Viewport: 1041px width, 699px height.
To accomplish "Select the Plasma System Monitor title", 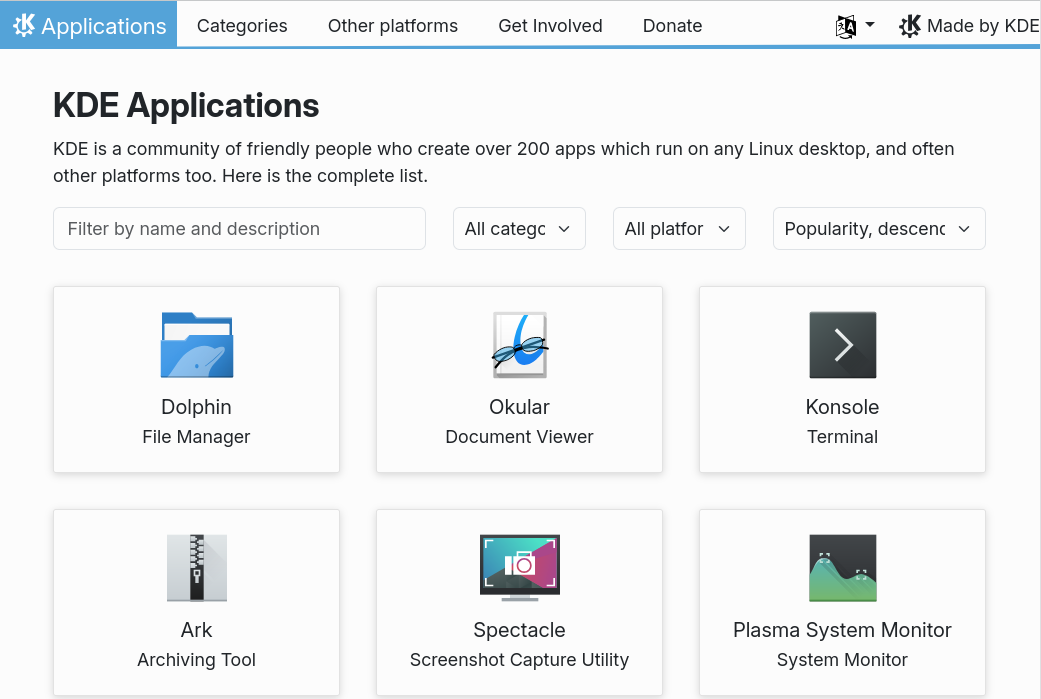I will tap(842, 630).
